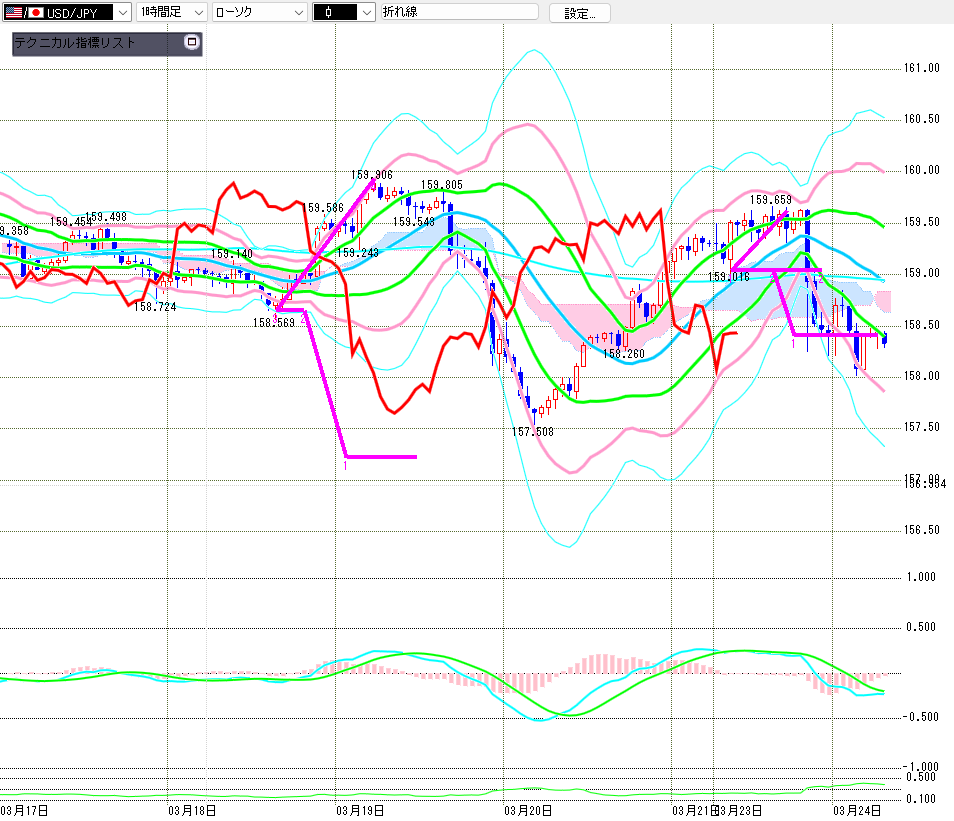Click the 158.569 swing low label
This screenshot has height=821, width=954.
click(x=273, y=323)
